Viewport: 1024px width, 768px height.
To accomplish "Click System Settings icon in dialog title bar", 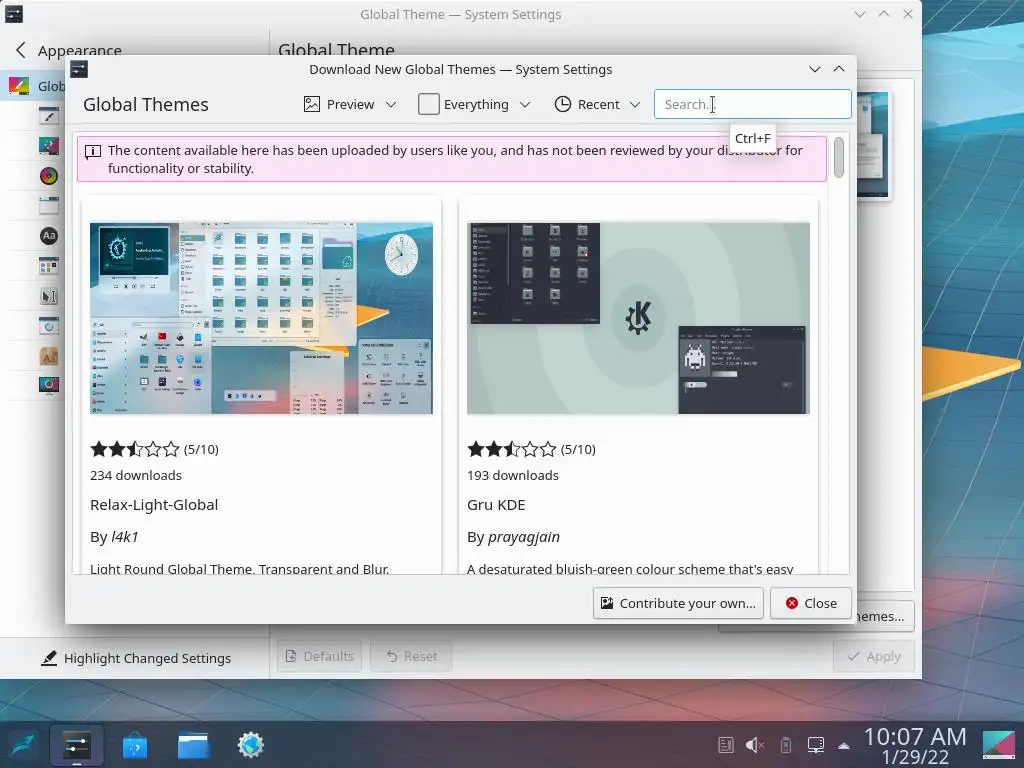I will click(x=79, y=69).
